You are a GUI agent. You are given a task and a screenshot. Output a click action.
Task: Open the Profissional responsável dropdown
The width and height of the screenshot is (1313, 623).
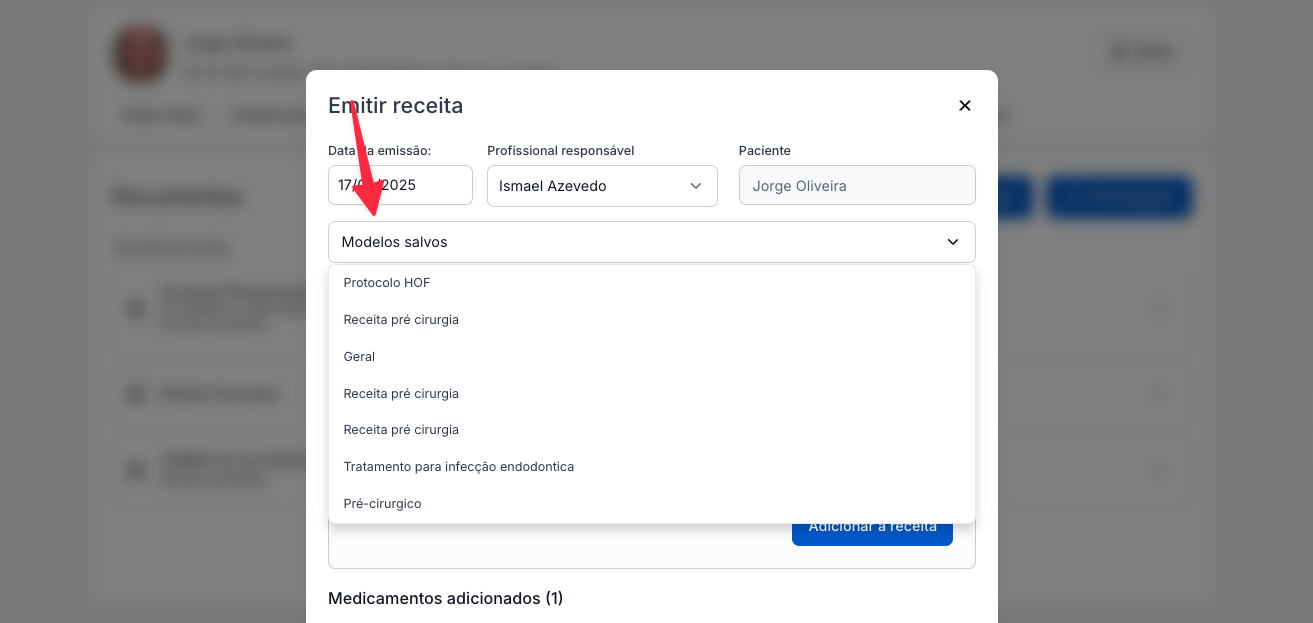tap(601, 186)
